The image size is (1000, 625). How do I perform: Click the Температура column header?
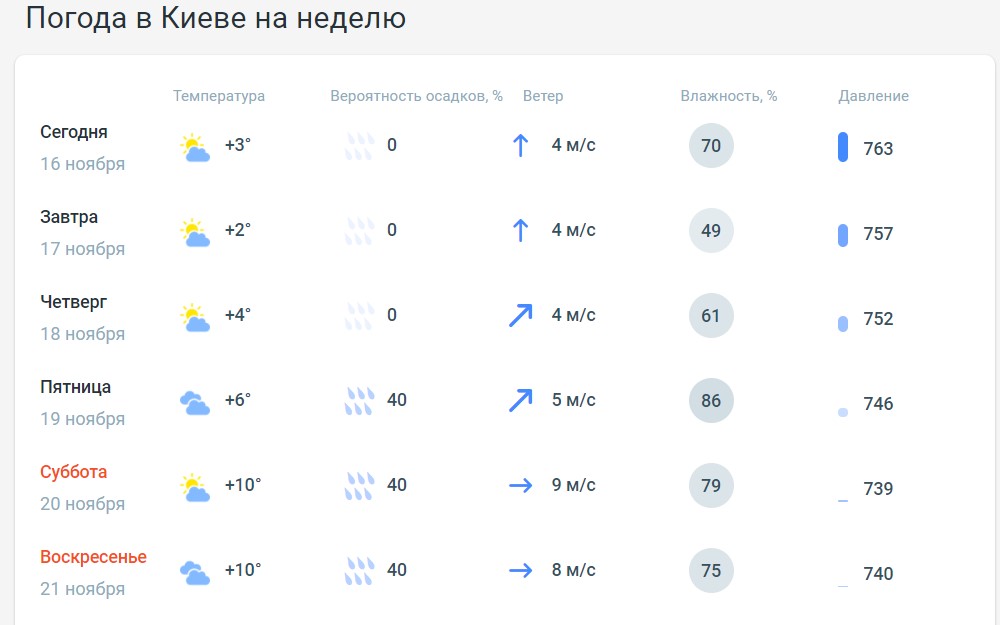tap(219, 96)
